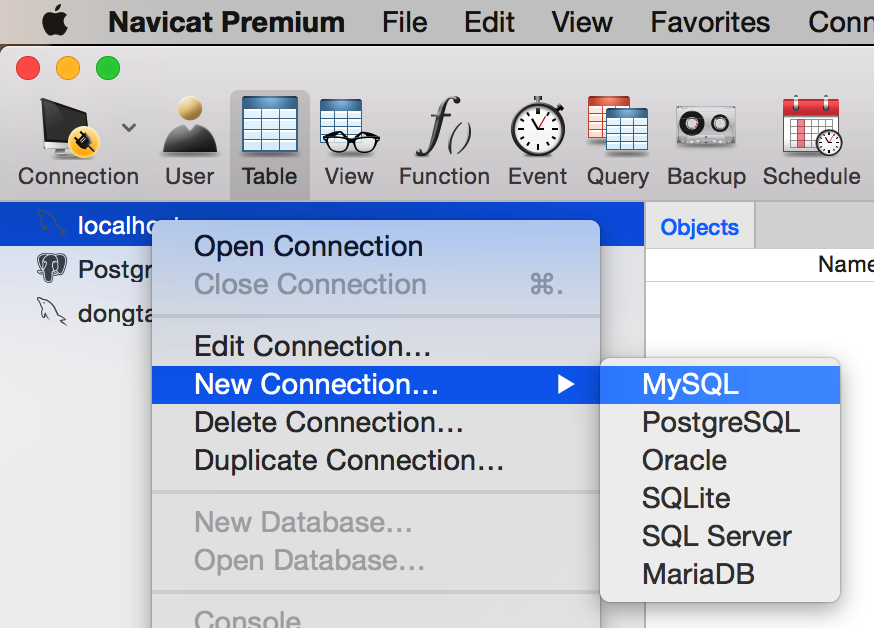Switch to the Objects tab
This screenshot has height=628, width=874.
coord(698,227)
